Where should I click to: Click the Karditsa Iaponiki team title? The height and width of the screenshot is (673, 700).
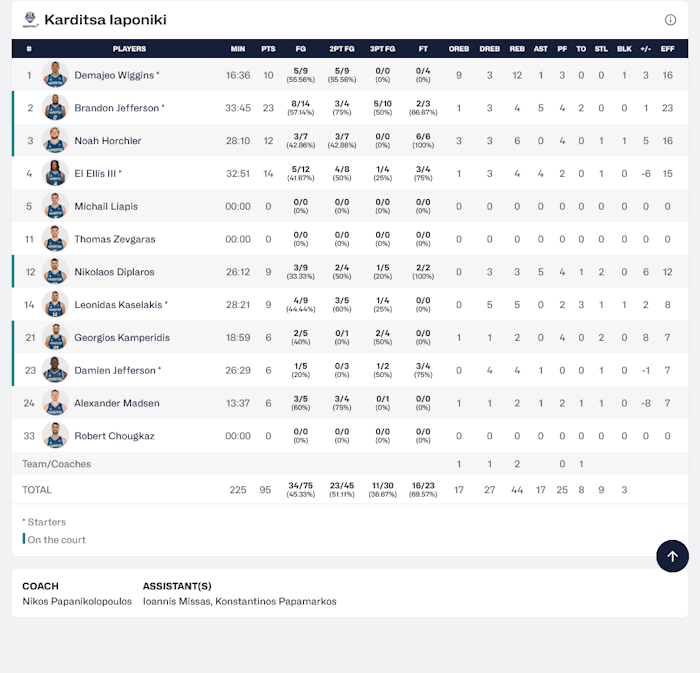[x=105, y=20]
